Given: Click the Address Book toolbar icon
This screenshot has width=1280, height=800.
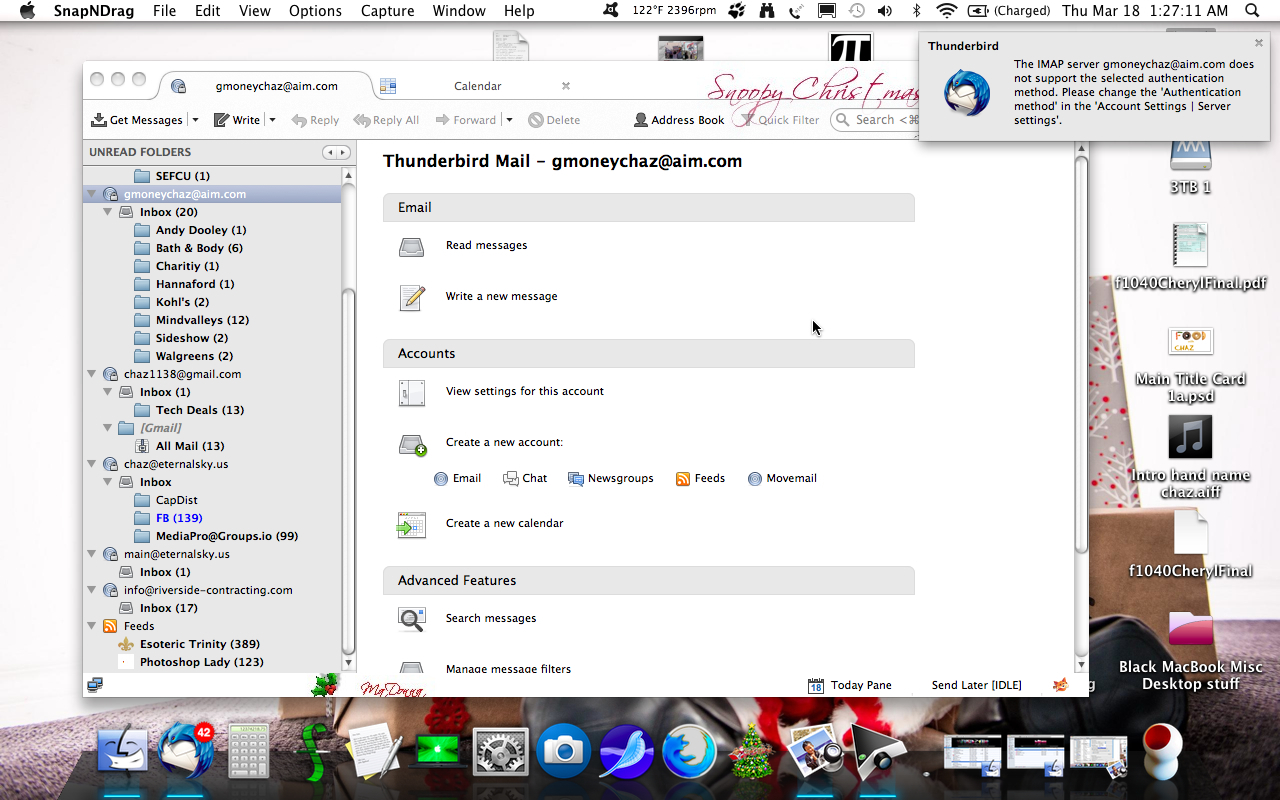Looking at the screenshot, I should tap(641, 120).
